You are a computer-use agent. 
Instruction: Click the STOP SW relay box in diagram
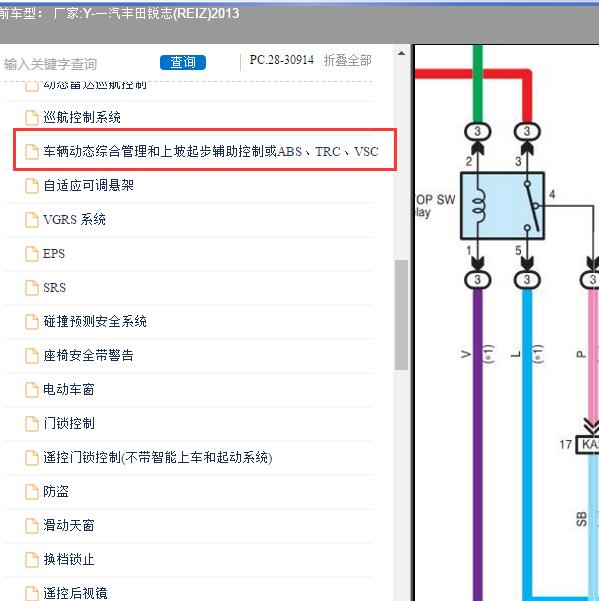(x=502, y=206)
